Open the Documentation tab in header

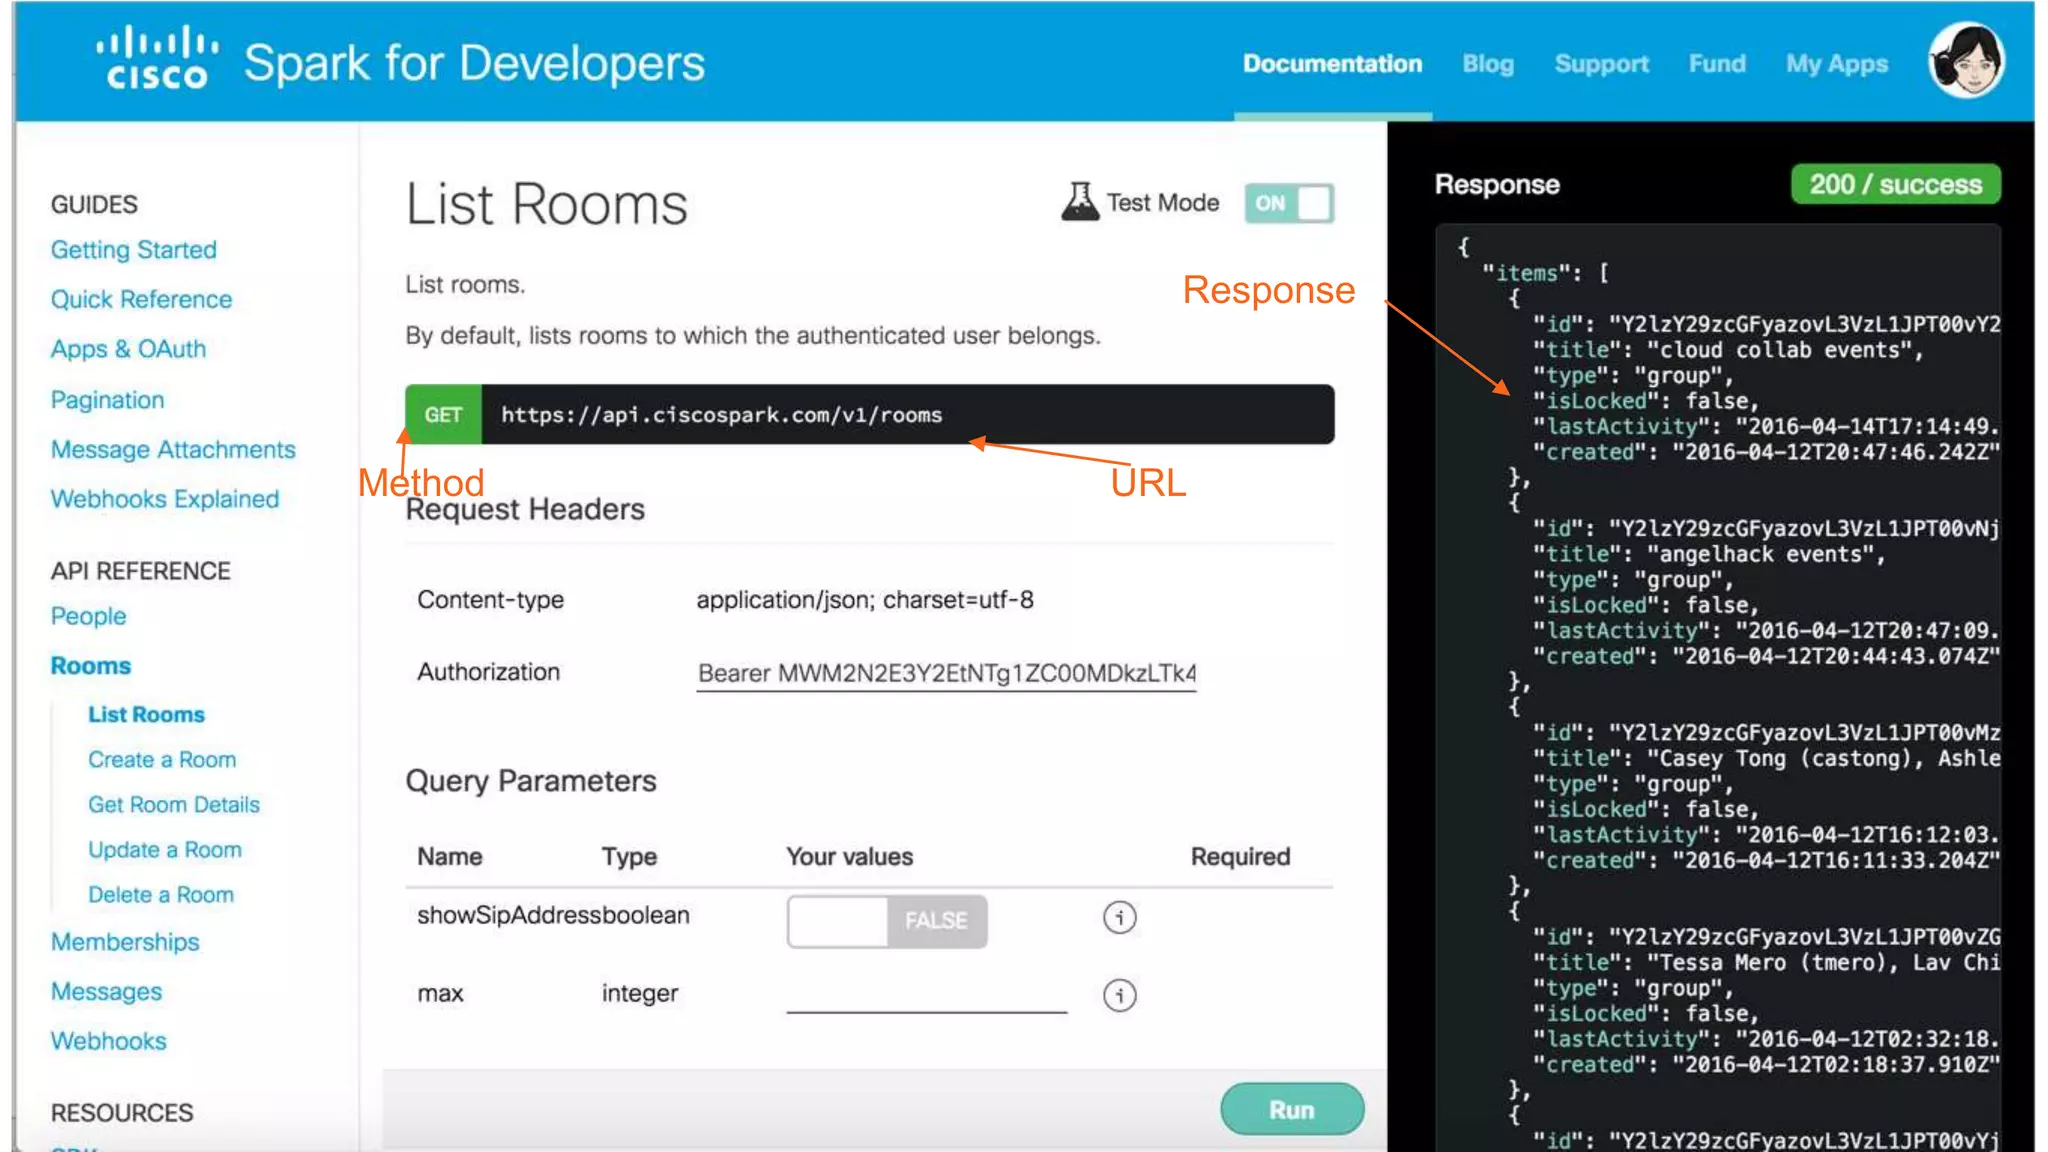tap(1332, 64)
